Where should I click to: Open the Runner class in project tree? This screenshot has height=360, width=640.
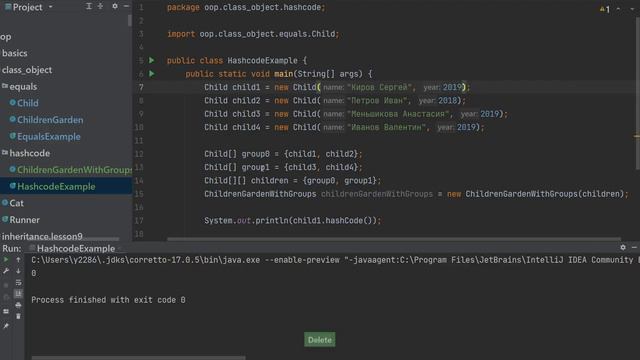24,220
